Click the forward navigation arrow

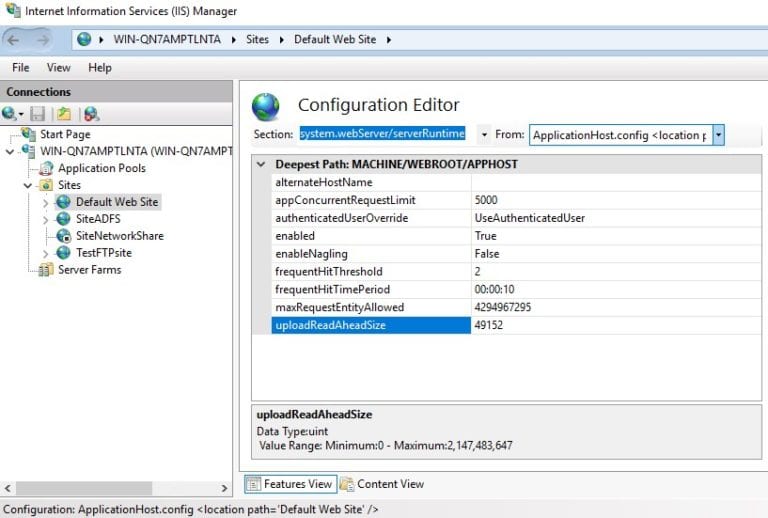43,40
